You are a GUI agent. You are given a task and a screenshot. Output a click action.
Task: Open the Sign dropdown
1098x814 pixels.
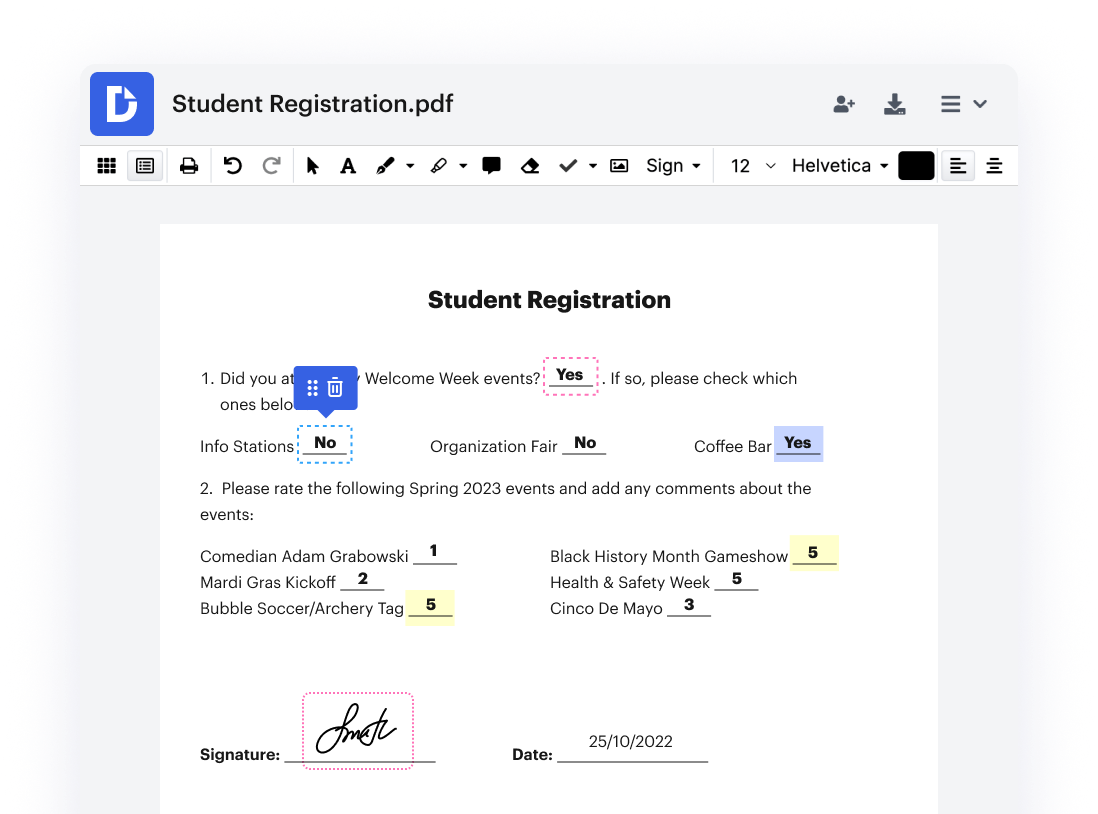coord(673,166)
